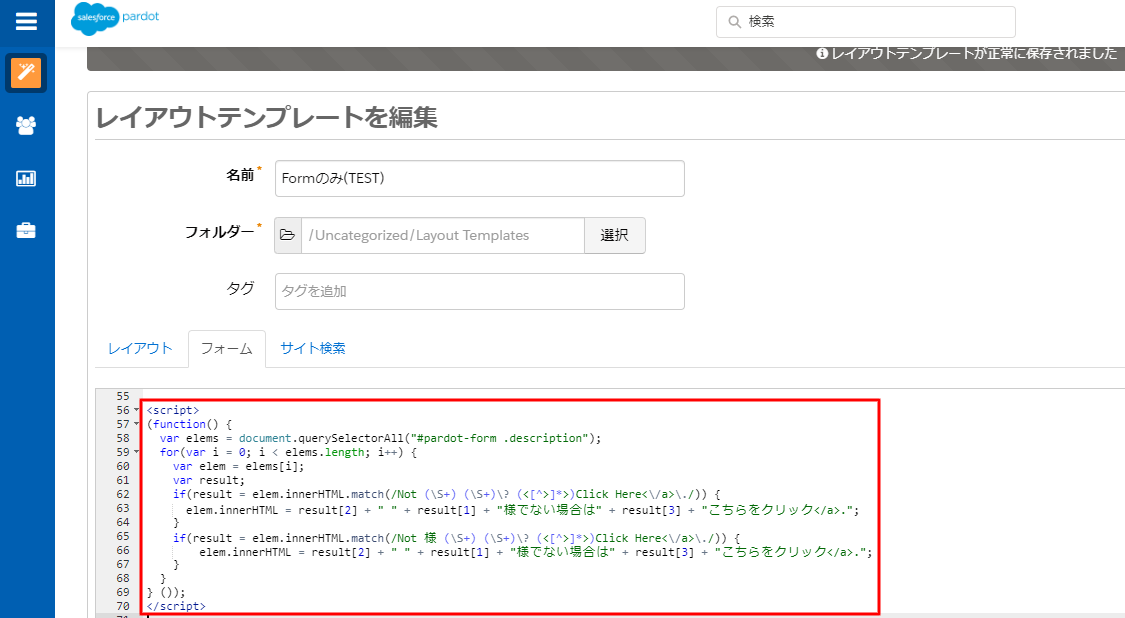Click the info icon in saved notification
The width and height of the screenshot is (1125, 618).
tap(822, 54)
